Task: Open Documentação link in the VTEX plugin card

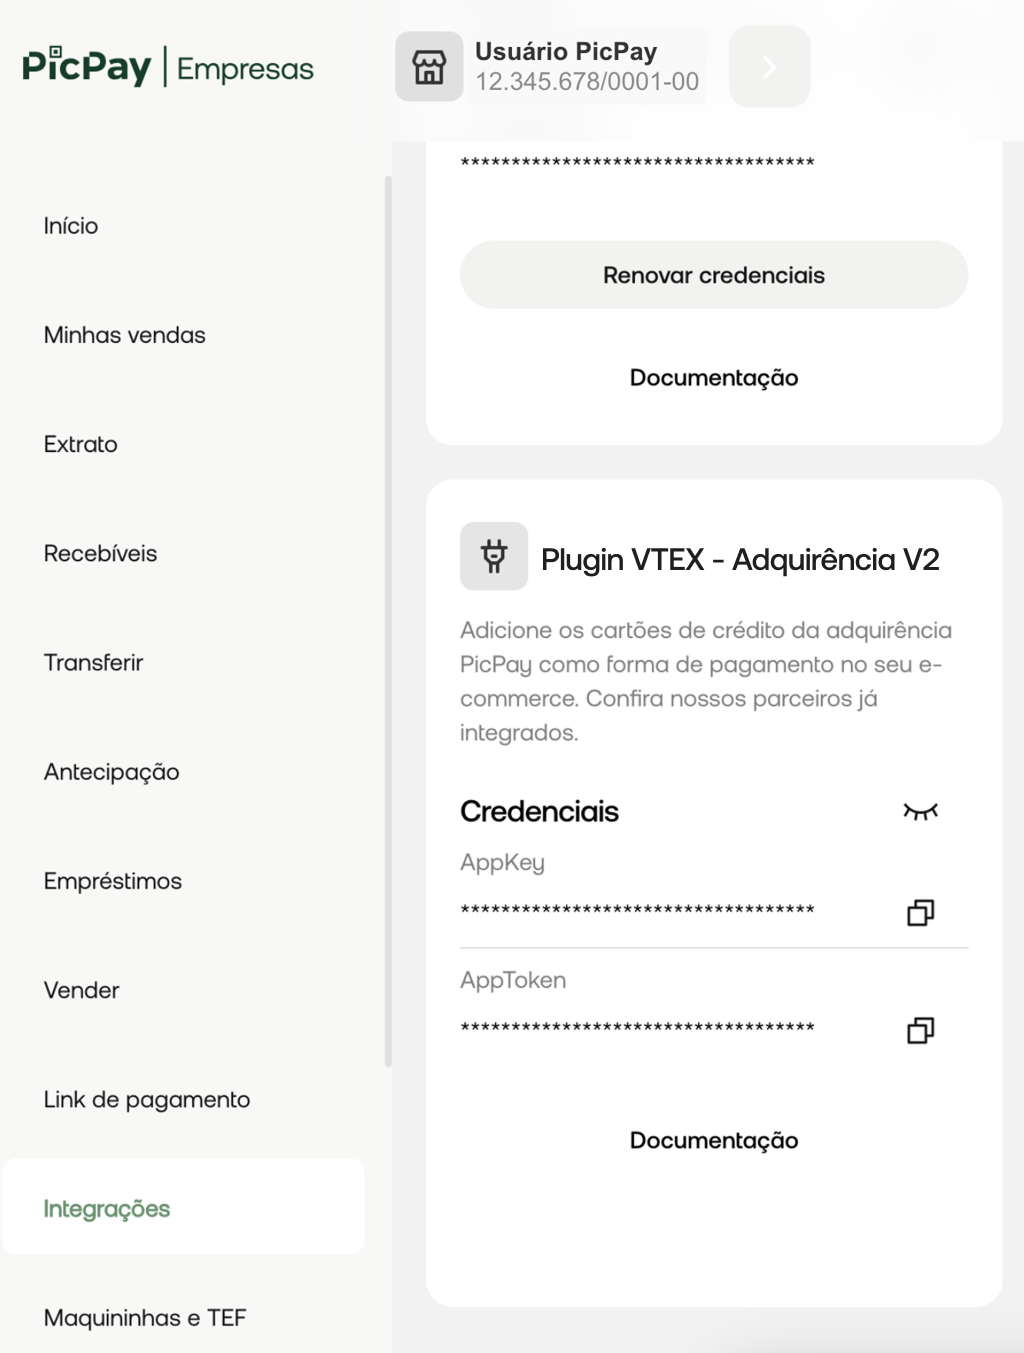Action: (714, 1141)
